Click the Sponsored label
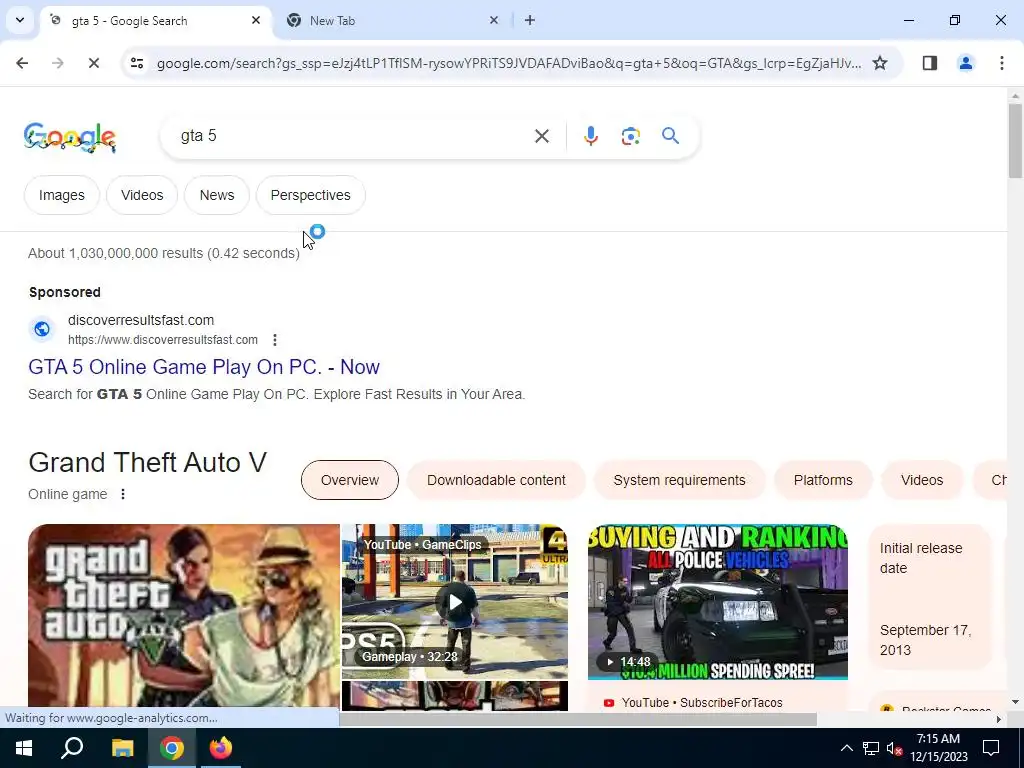The height and width of the screenshot is (768, 1024). pos(65,292)
